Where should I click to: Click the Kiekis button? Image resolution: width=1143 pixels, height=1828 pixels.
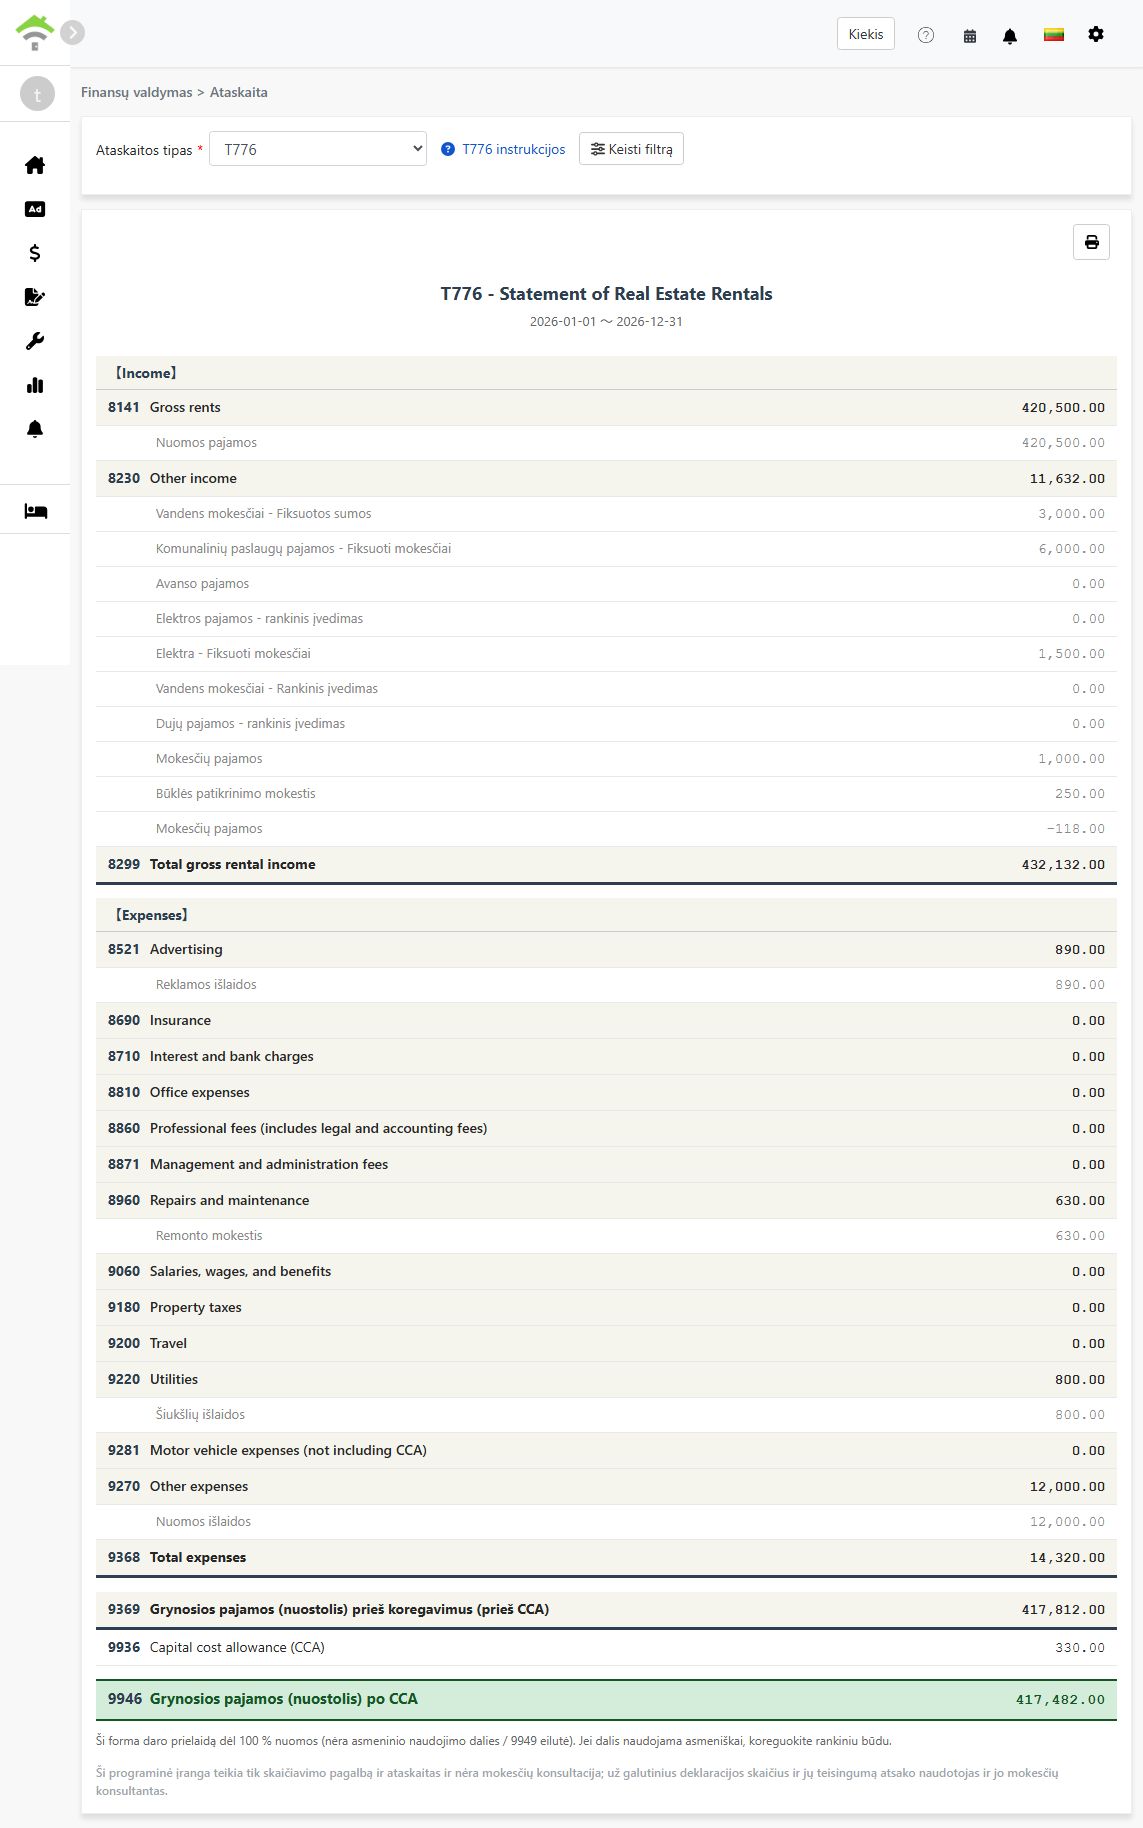[866, 34]
